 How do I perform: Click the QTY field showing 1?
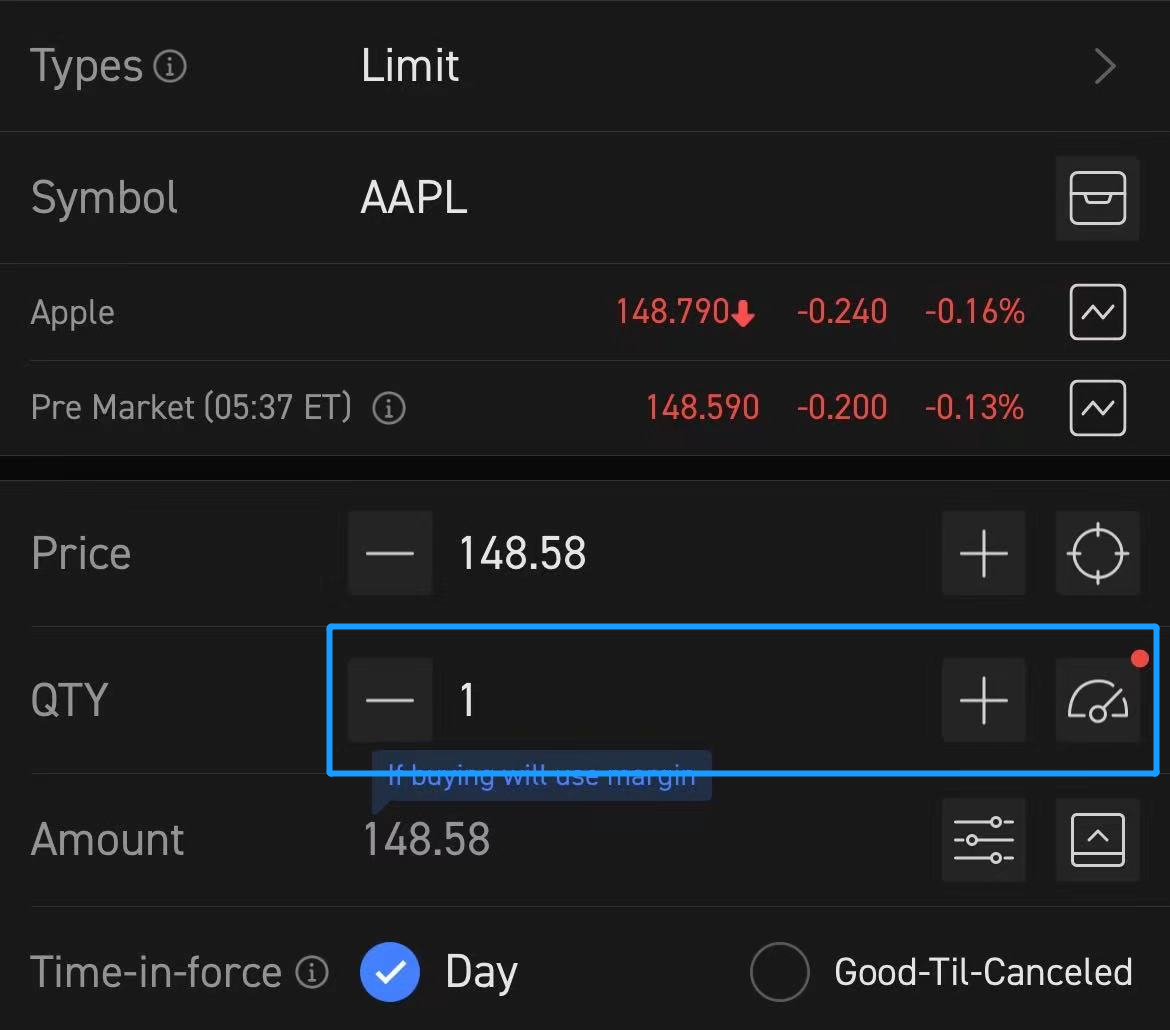click(x=467, y=700)
